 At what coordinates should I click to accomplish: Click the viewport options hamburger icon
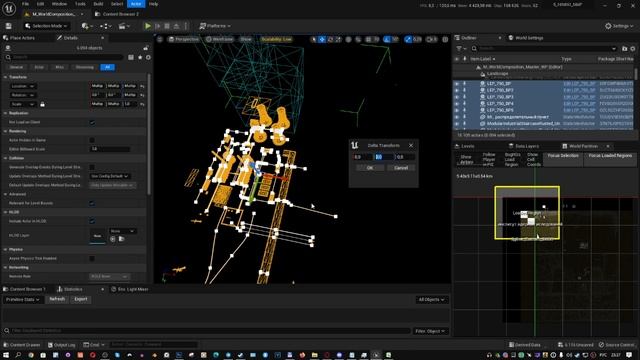coord(160,39)
